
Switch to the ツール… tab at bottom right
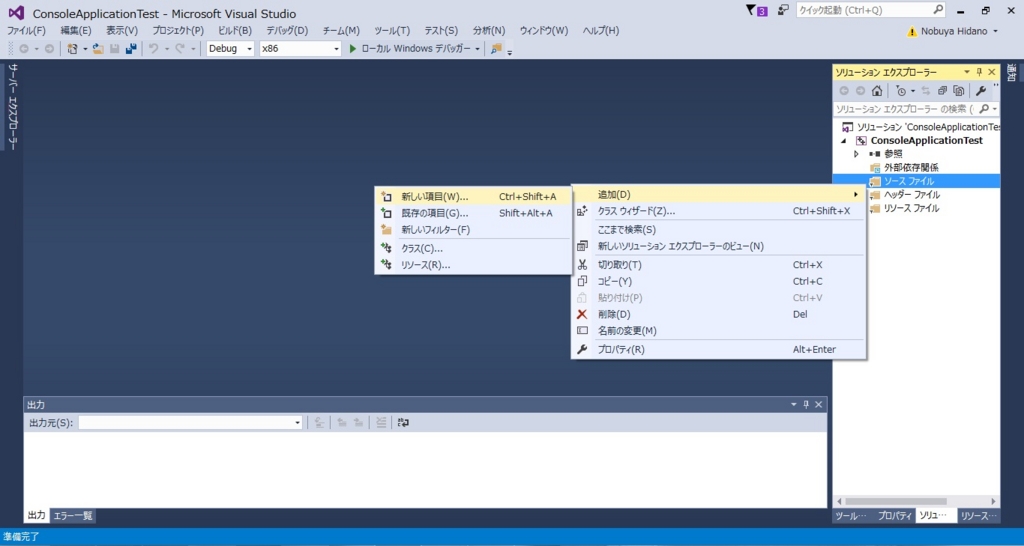coord(851,516)
